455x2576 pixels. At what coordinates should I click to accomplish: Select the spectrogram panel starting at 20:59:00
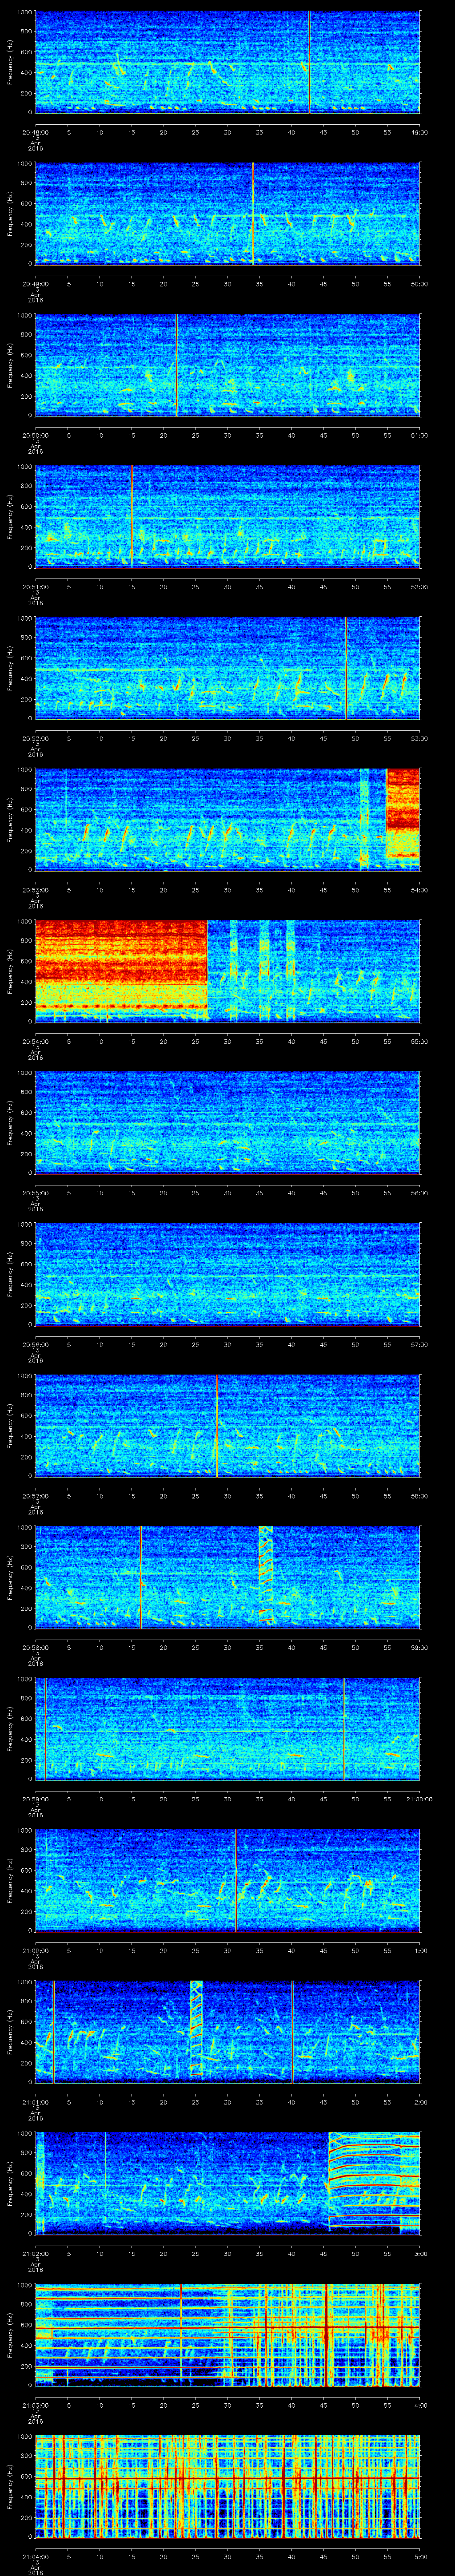227,1728
